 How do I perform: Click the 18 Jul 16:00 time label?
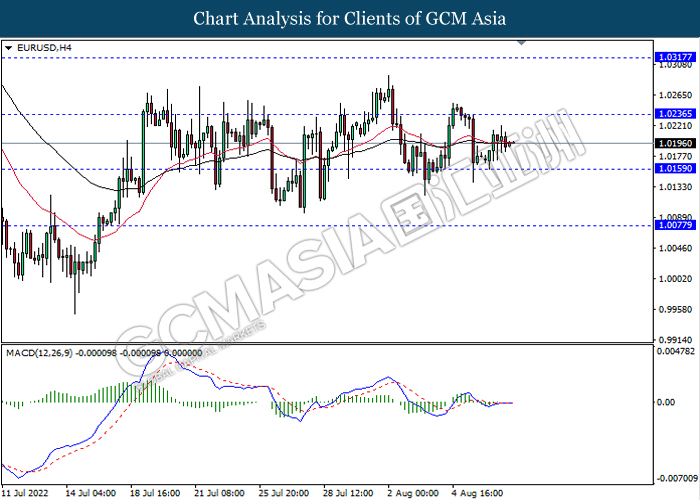155,493
